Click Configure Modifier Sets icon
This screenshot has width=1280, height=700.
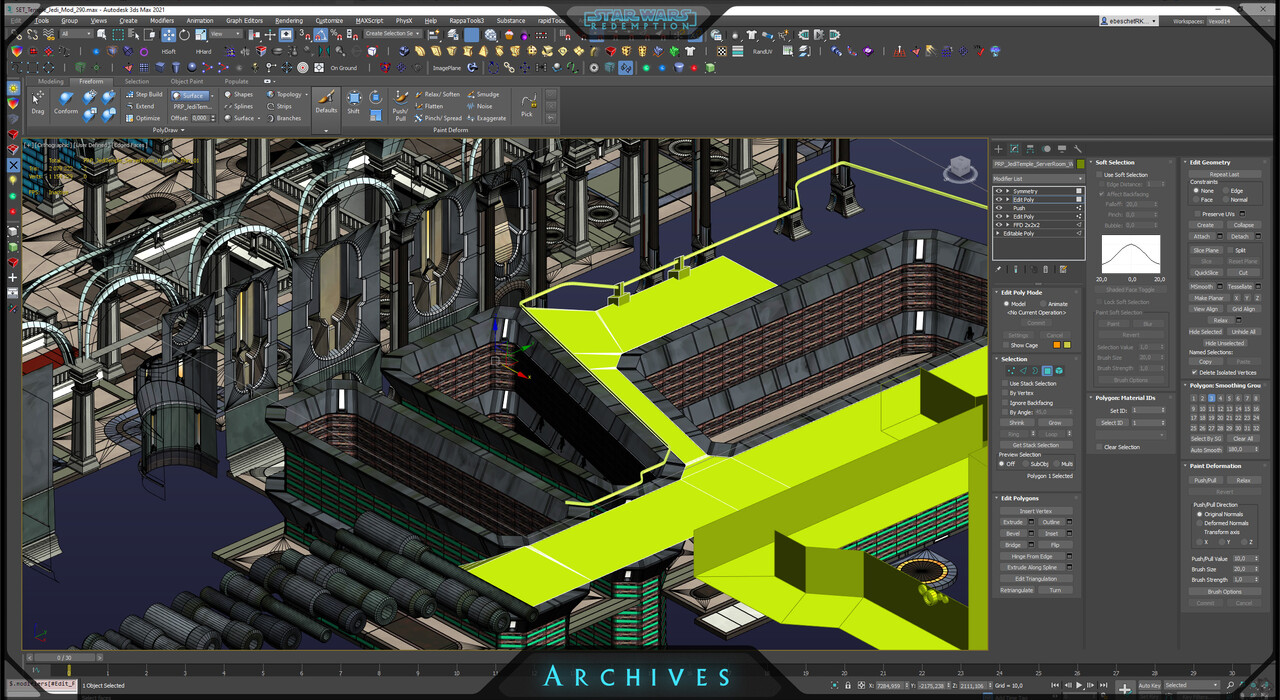pyautogui.click(x=1063, y=269)
